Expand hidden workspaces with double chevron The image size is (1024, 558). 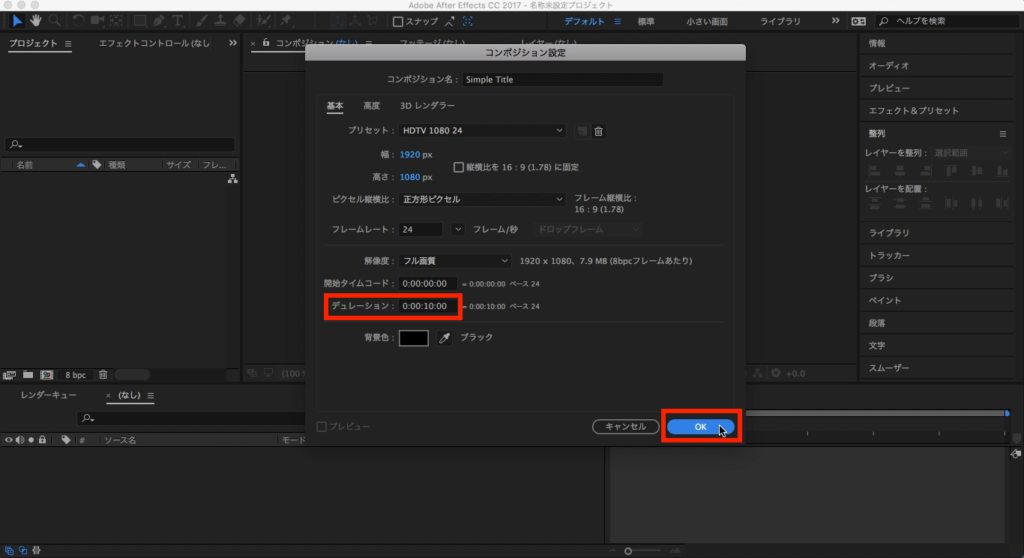click(835, 21)
